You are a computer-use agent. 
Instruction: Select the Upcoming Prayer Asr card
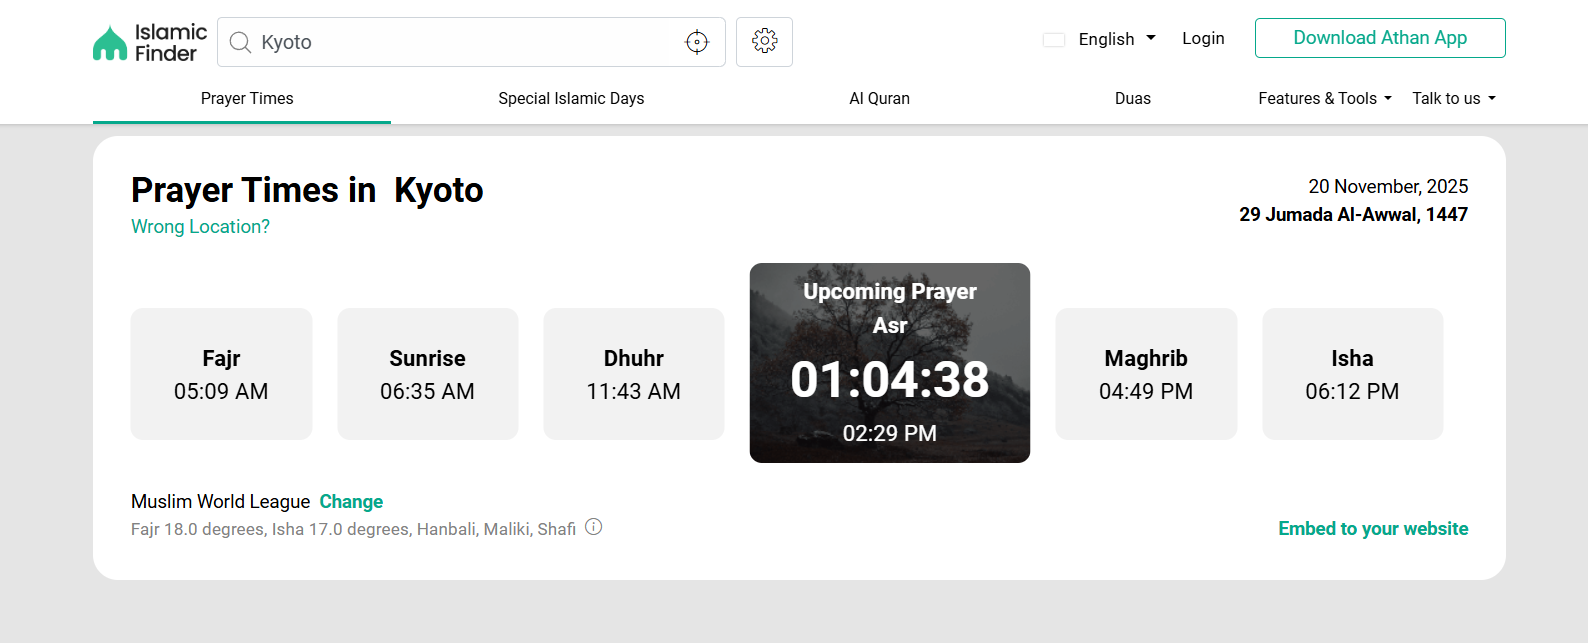pos(889,363)
